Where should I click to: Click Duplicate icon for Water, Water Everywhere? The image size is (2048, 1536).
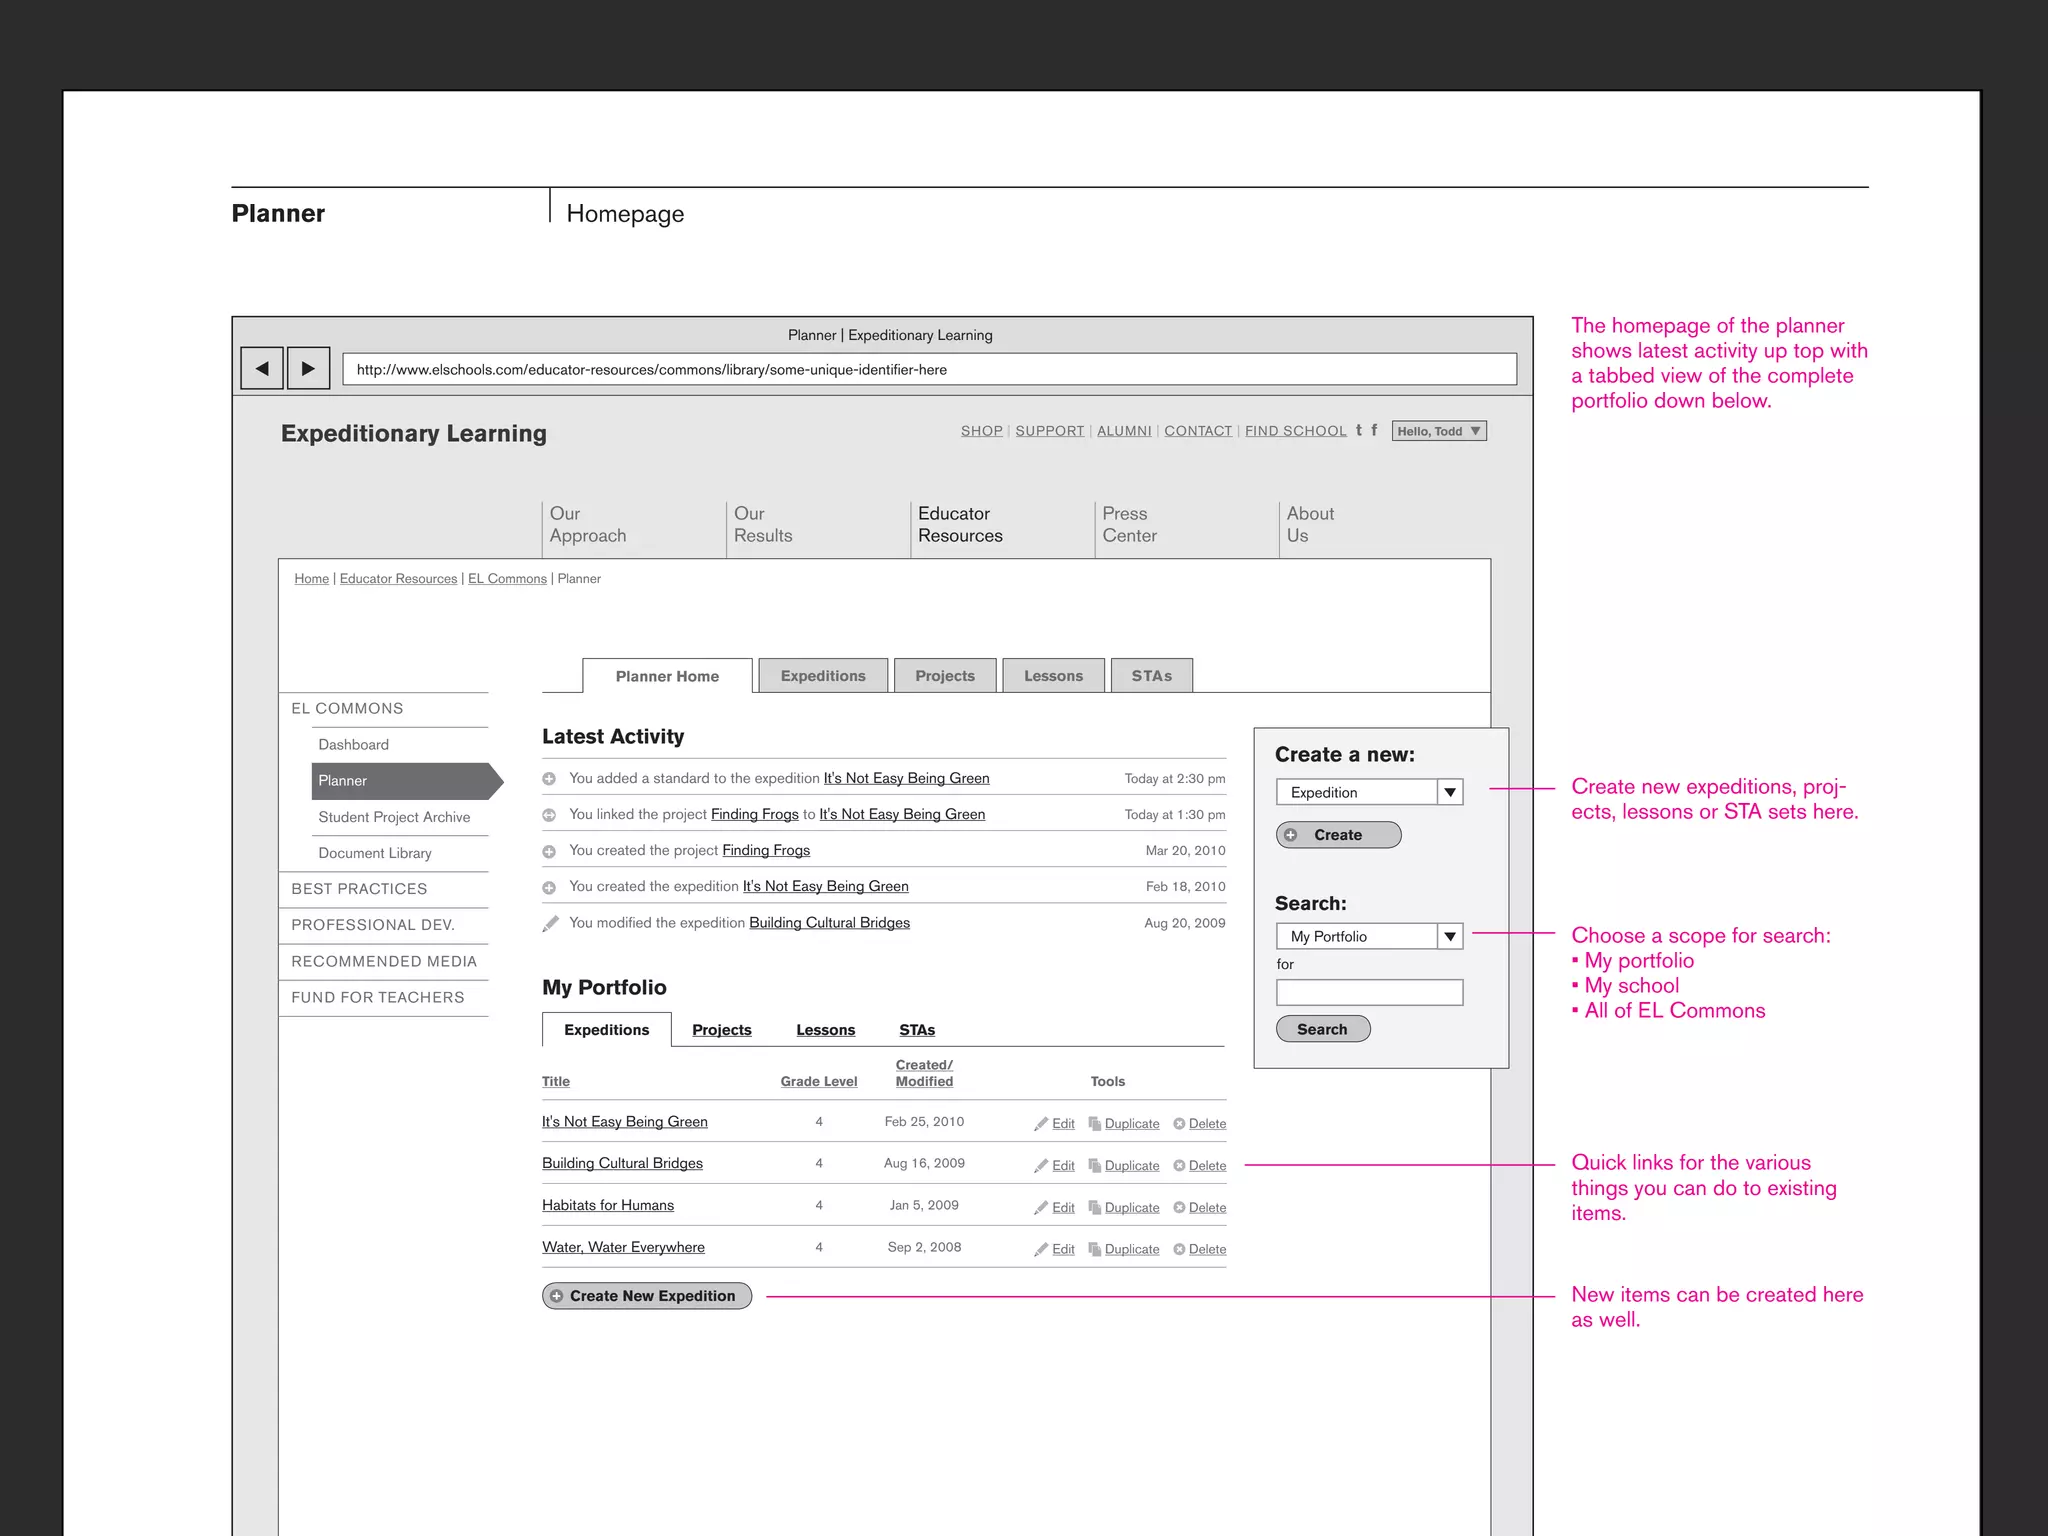pyautogui.click(x=1094, y=1250)
